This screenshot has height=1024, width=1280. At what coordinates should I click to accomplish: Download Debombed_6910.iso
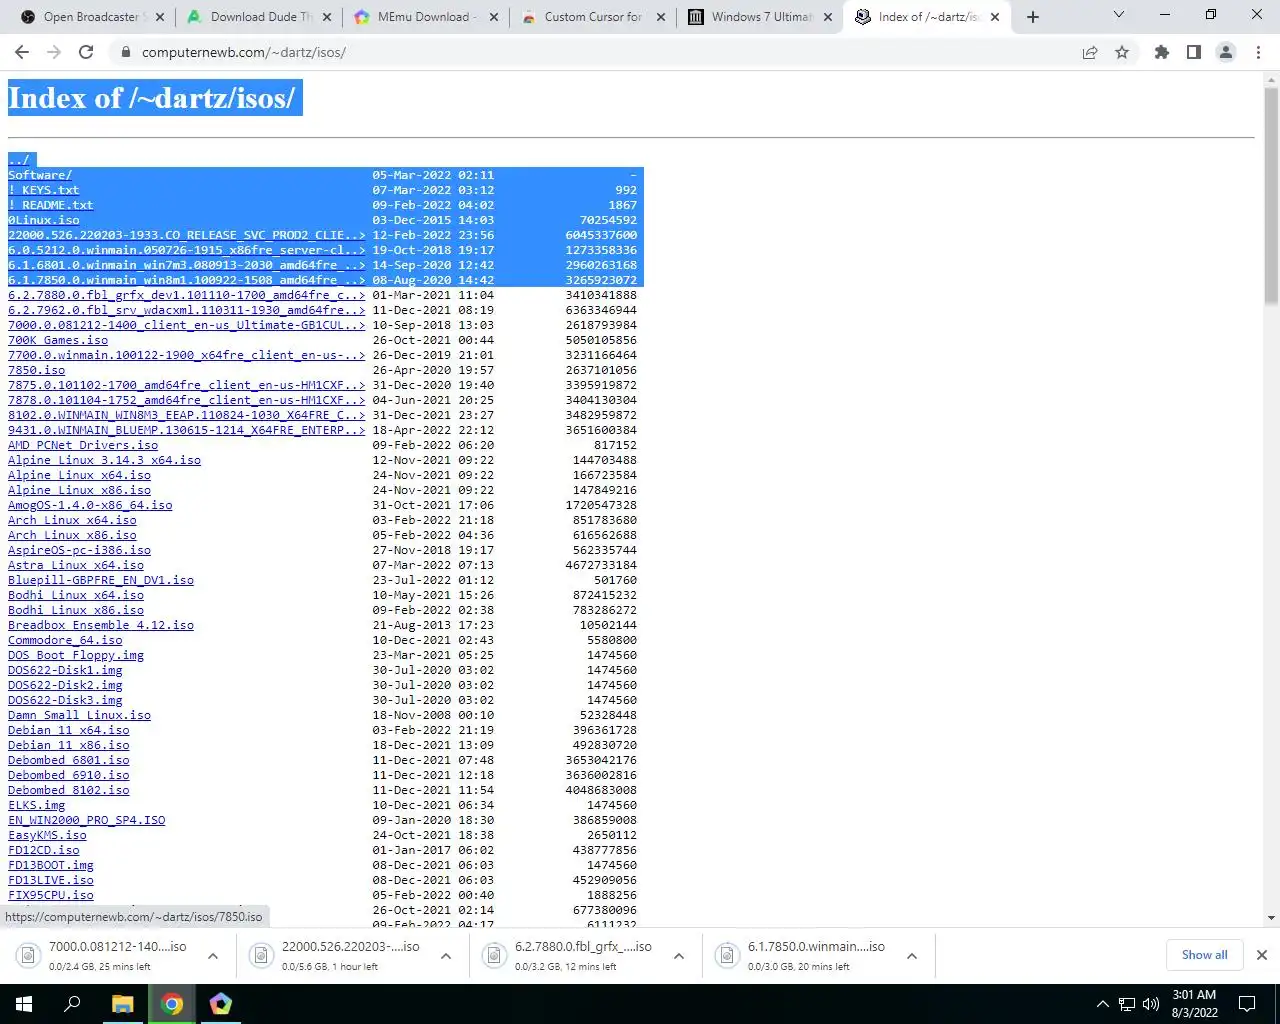pyautogui.click(x=69, y=775)
